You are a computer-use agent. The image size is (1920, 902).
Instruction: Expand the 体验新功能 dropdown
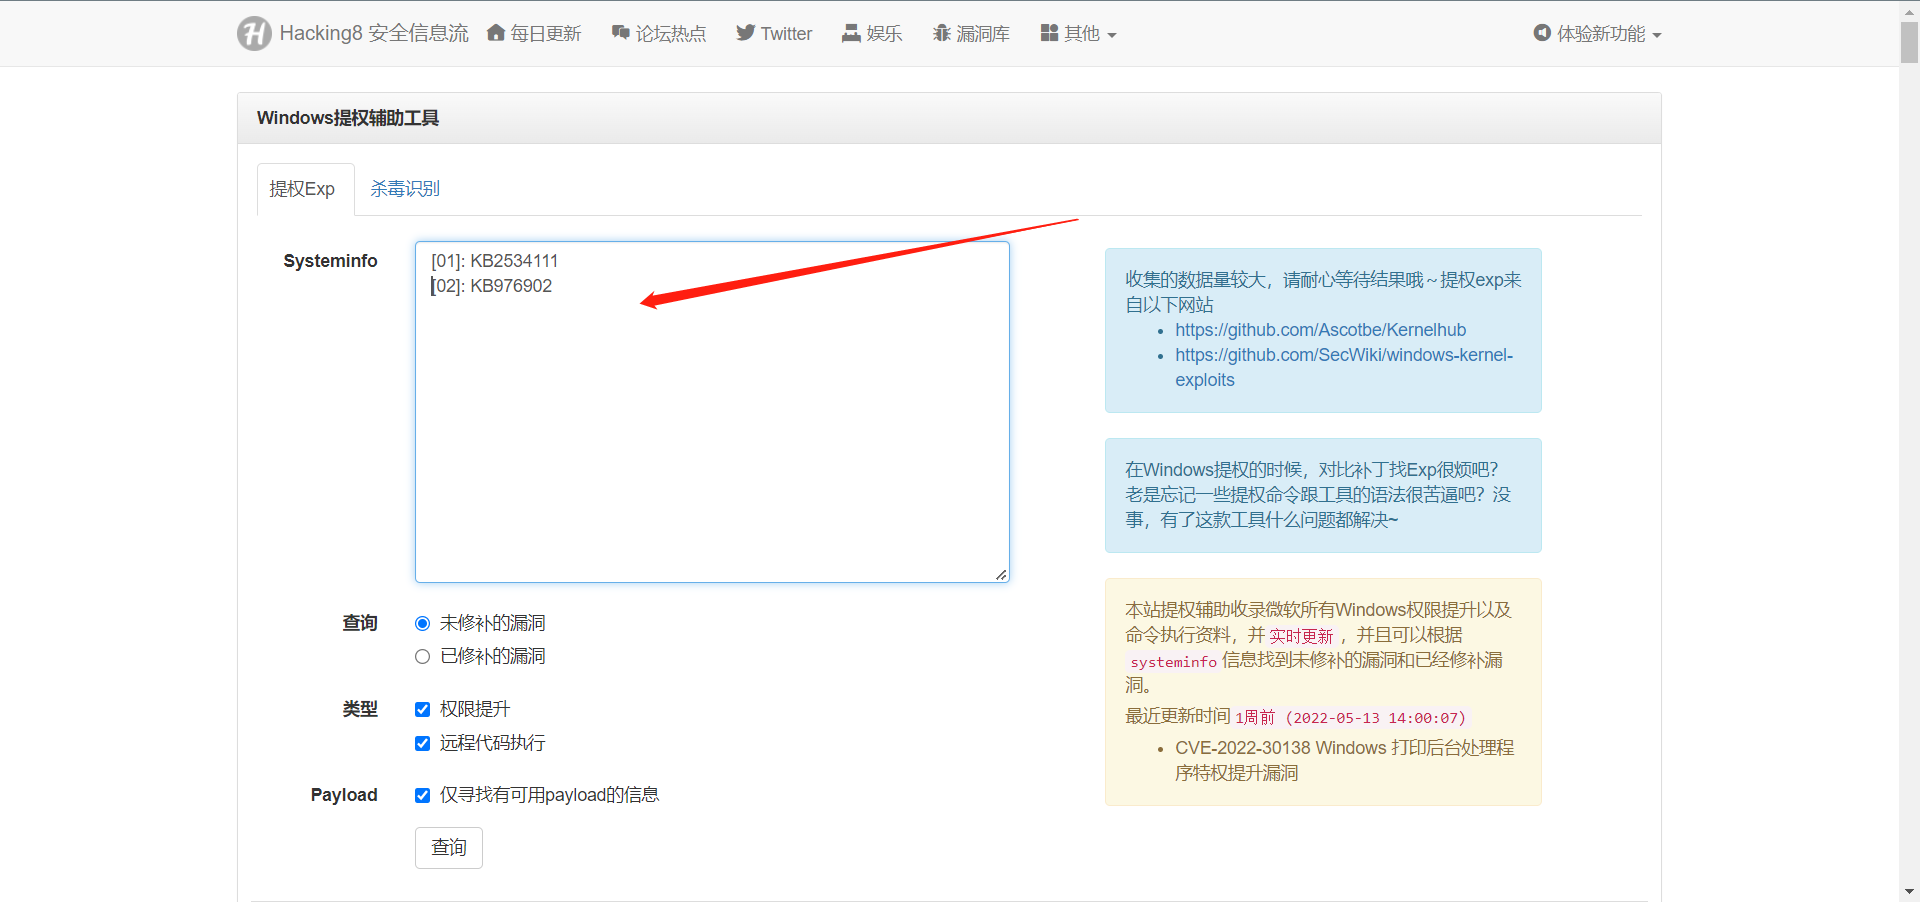click(x=1597, y=34)
